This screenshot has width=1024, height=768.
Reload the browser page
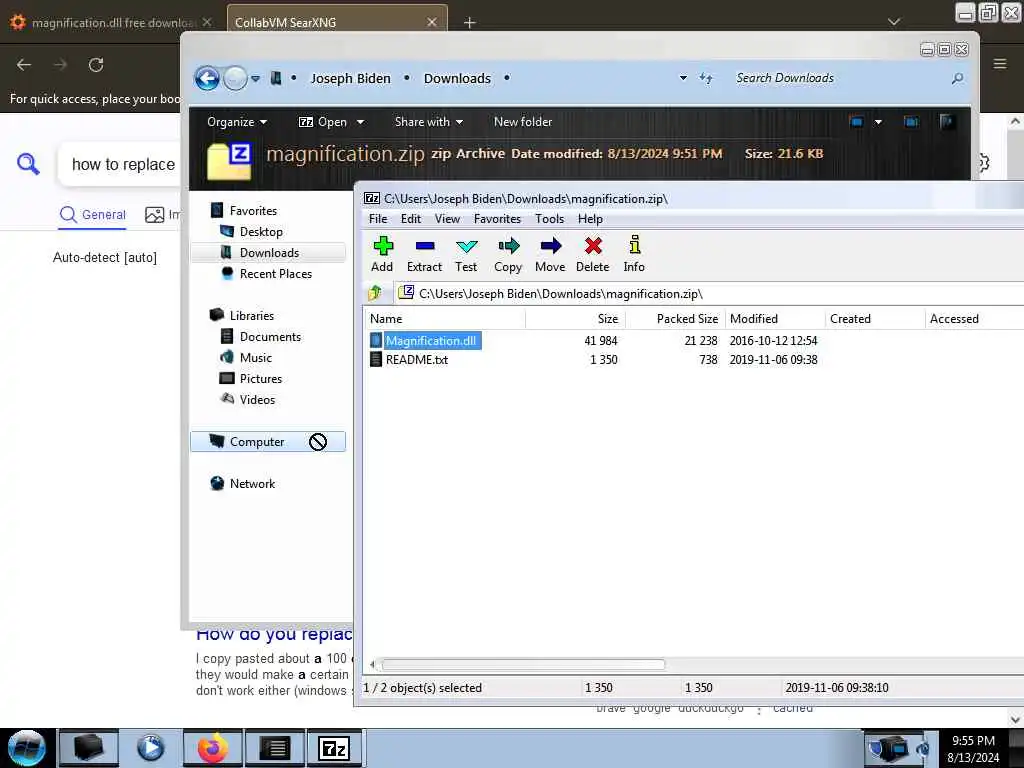96,65
